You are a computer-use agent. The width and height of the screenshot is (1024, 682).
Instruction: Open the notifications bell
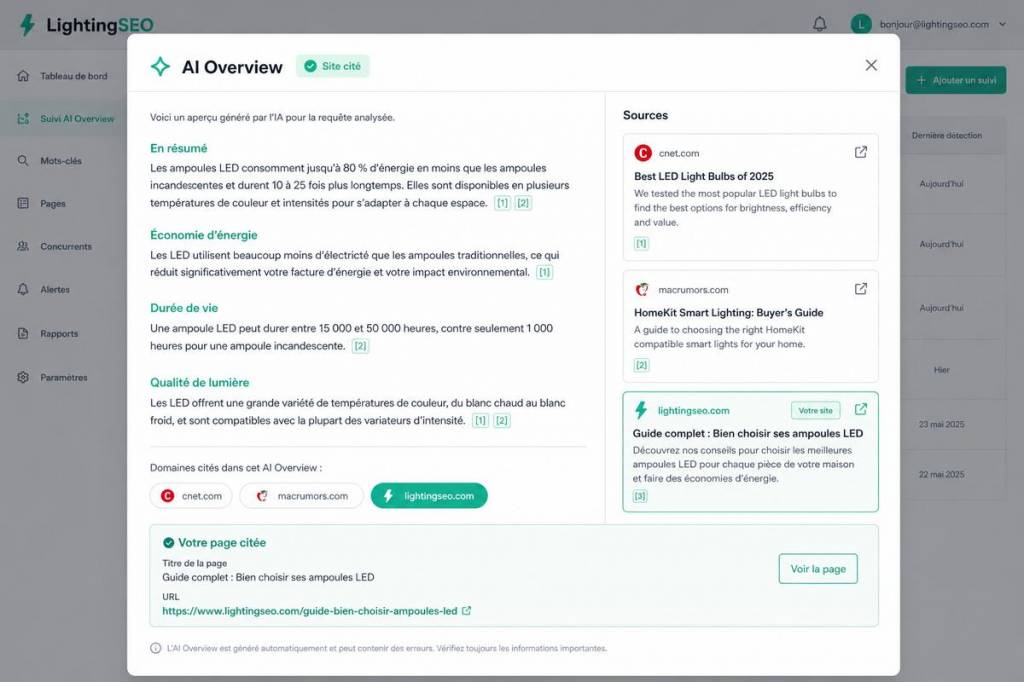click(x=820, y=24)
